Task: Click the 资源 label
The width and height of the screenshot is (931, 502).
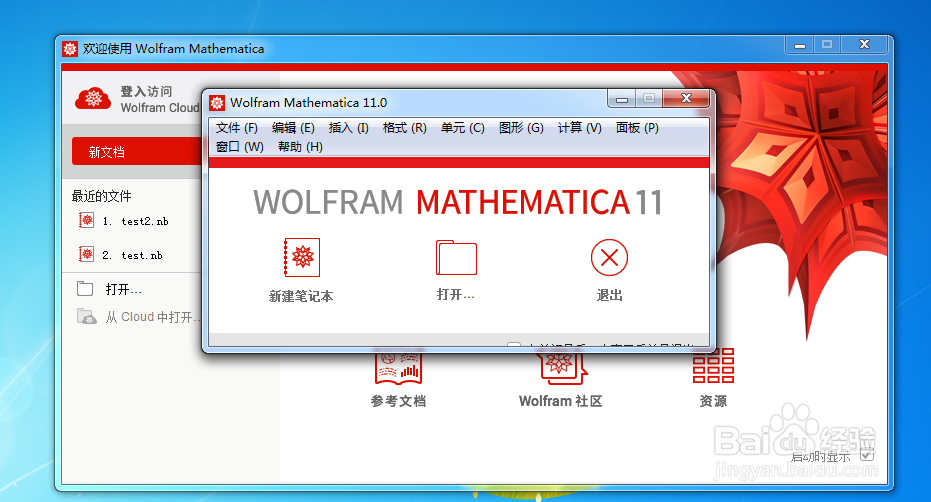Action: [x=713, y=402]
